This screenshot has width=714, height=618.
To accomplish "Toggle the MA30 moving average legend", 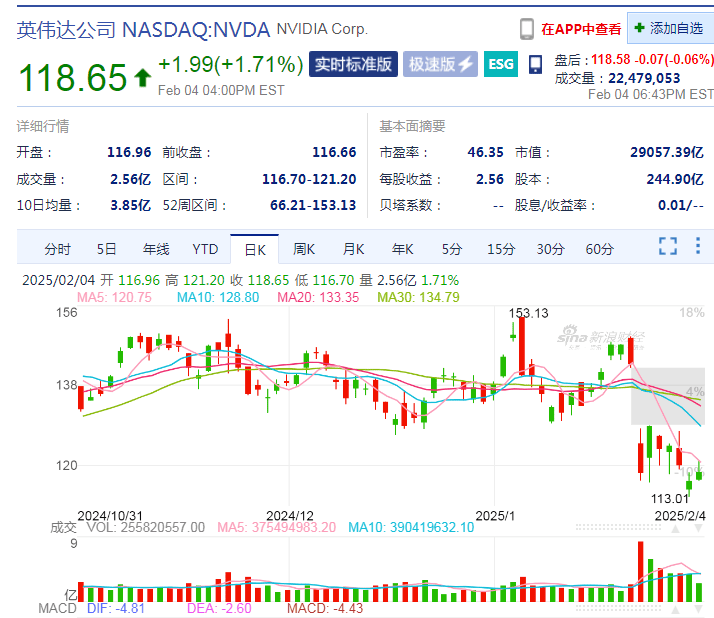I will tap(418, 297).
